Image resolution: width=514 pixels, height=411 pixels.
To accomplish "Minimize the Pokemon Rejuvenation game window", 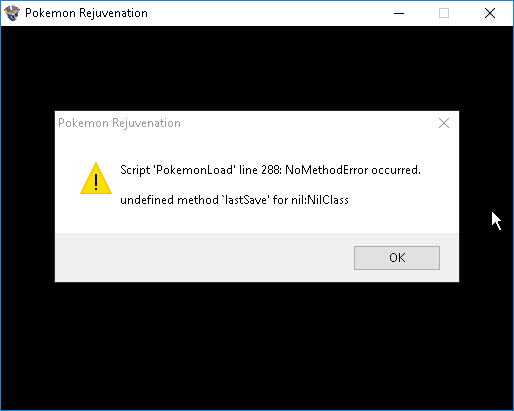I will click(x=399, y=13).
